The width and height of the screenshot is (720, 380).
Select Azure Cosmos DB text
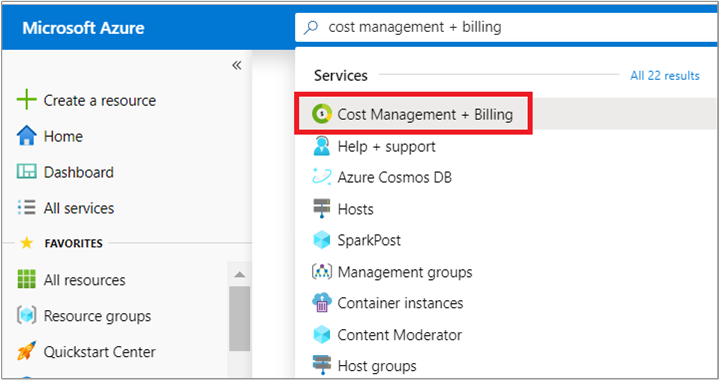pyautogui.click(x=394, y=177)
